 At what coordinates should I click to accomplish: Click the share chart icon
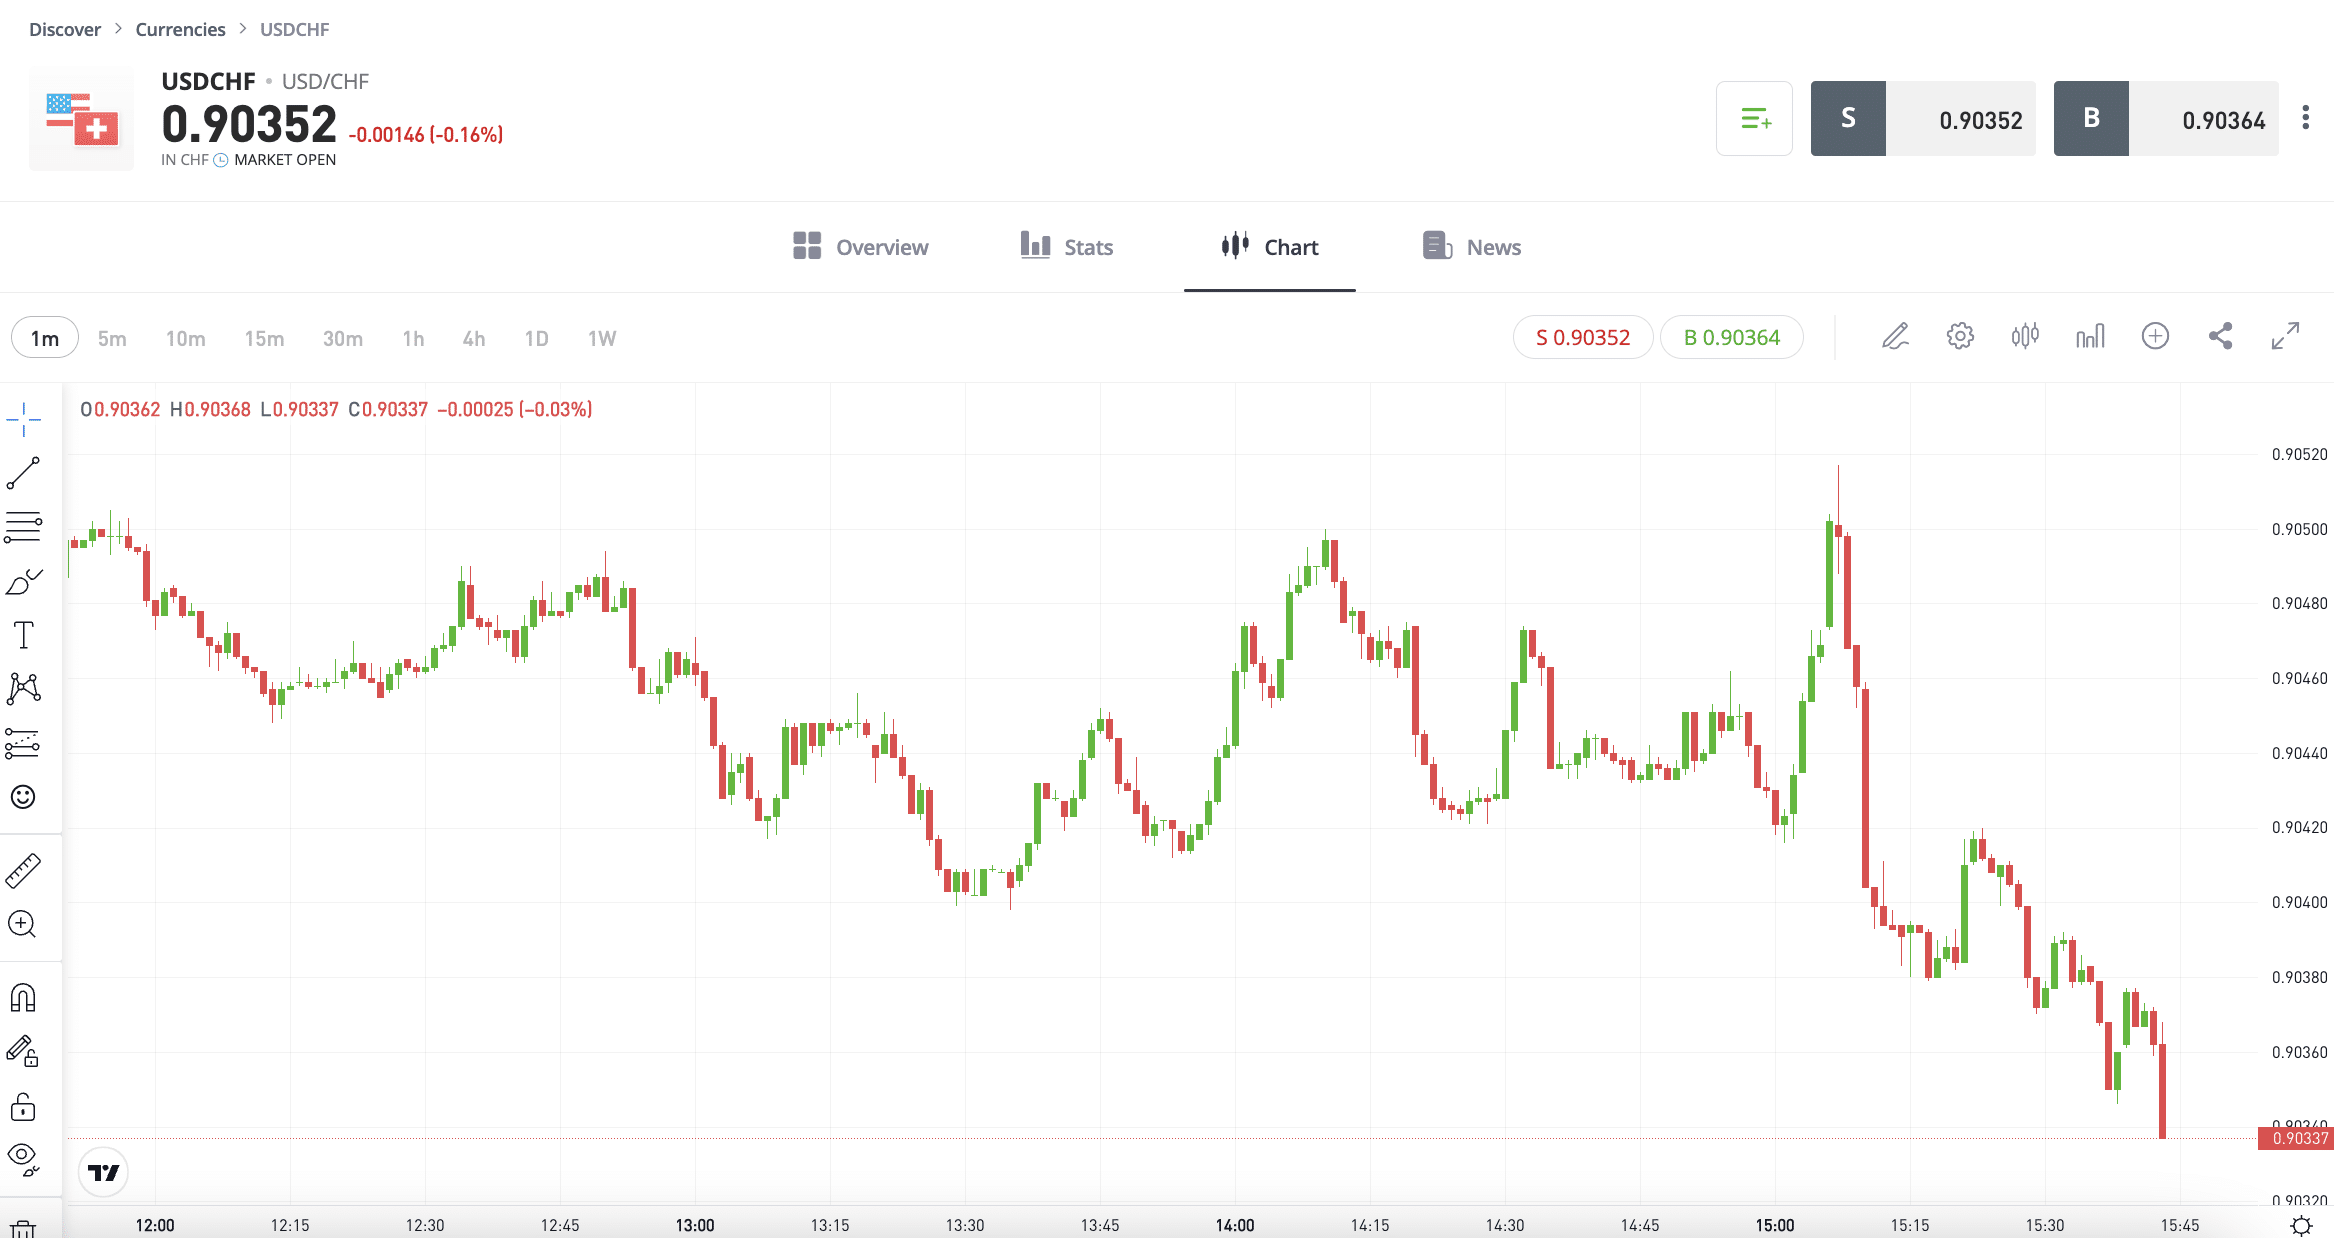(x=2220, y=336)
